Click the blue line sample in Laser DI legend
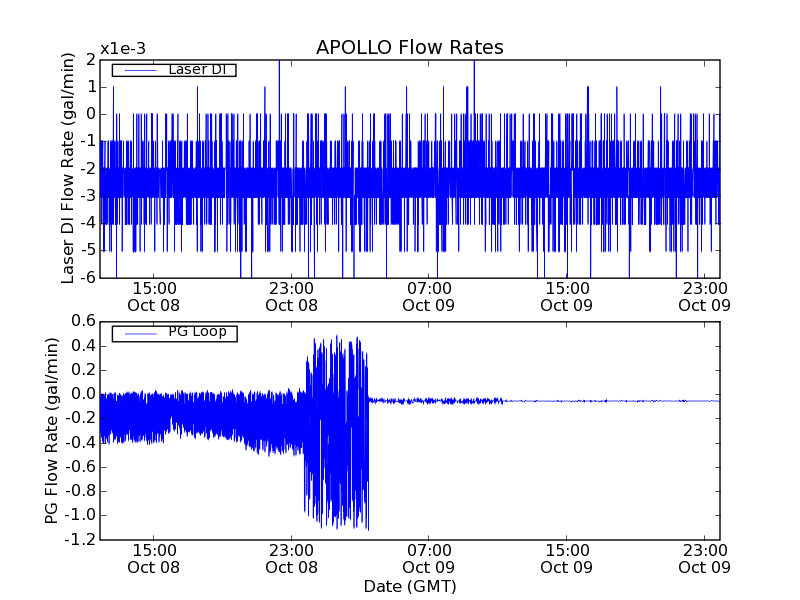The width and height of the screenshot is (800, 600). [x=135, y=70]
